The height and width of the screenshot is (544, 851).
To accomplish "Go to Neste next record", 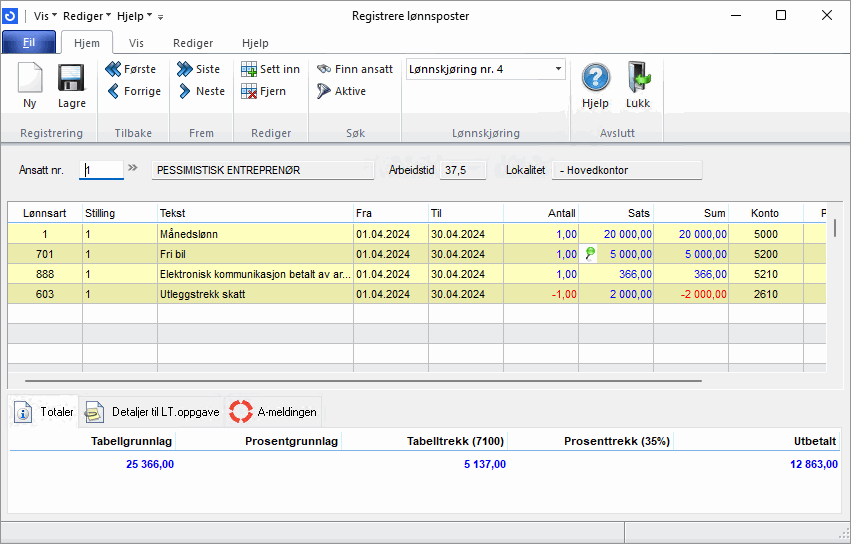I will (x=201, y=91).
